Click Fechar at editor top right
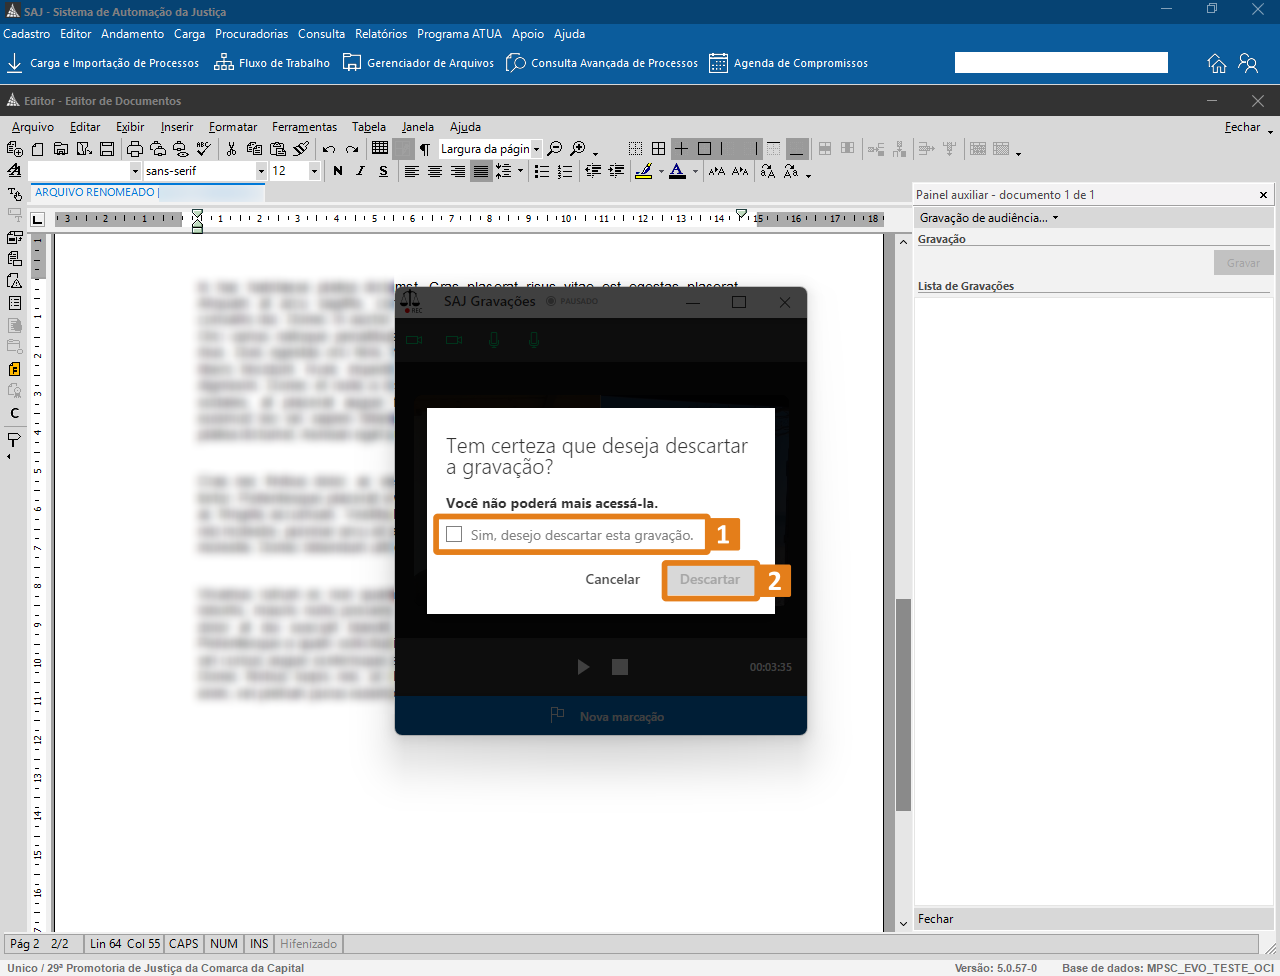Viewport: 1280px width, 976px height. (x=1242, y=127)
